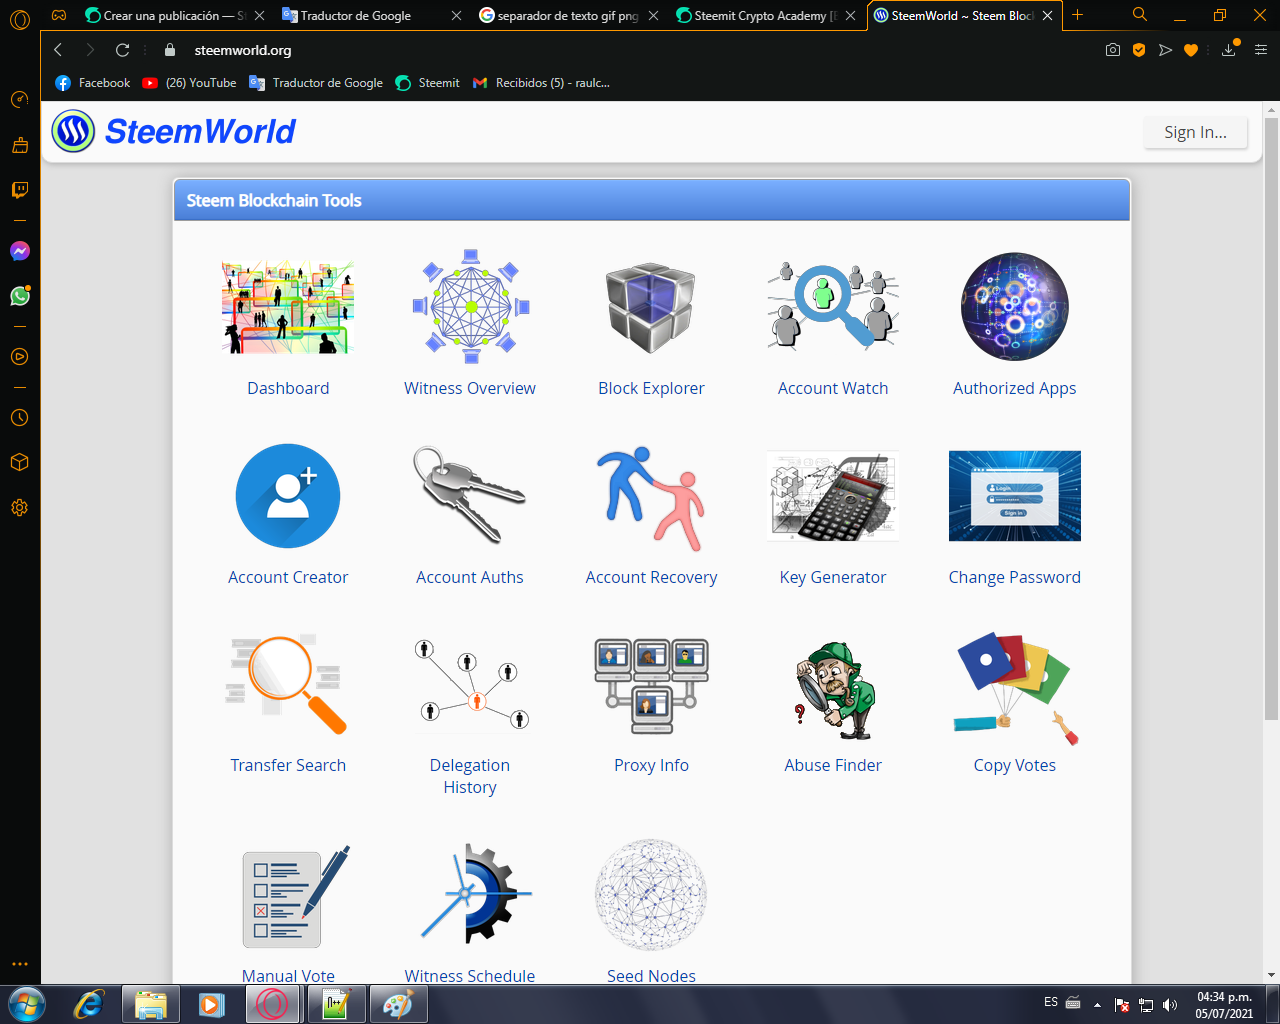Screen dimensions: 1280x1024
Task: Open the Seed Nodes sphere icon
Action: point(651,894)
